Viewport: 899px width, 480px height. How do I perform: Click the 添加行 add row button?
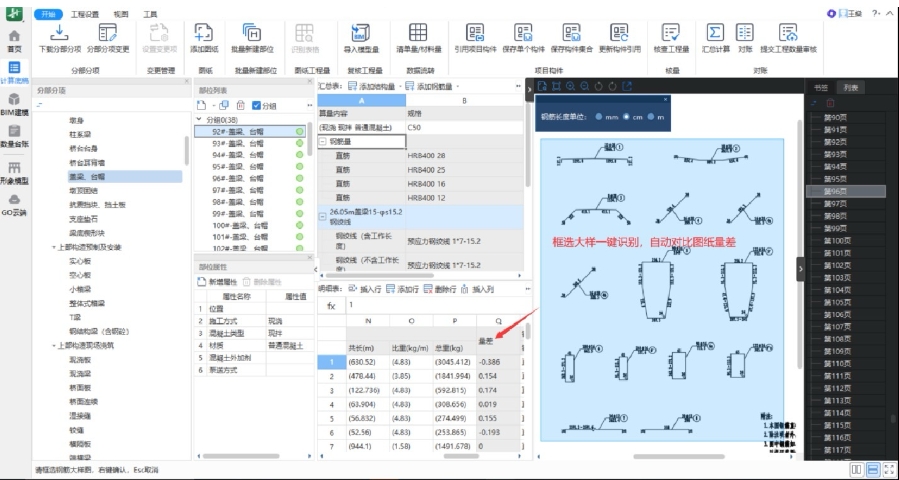[x=398, y=289]
